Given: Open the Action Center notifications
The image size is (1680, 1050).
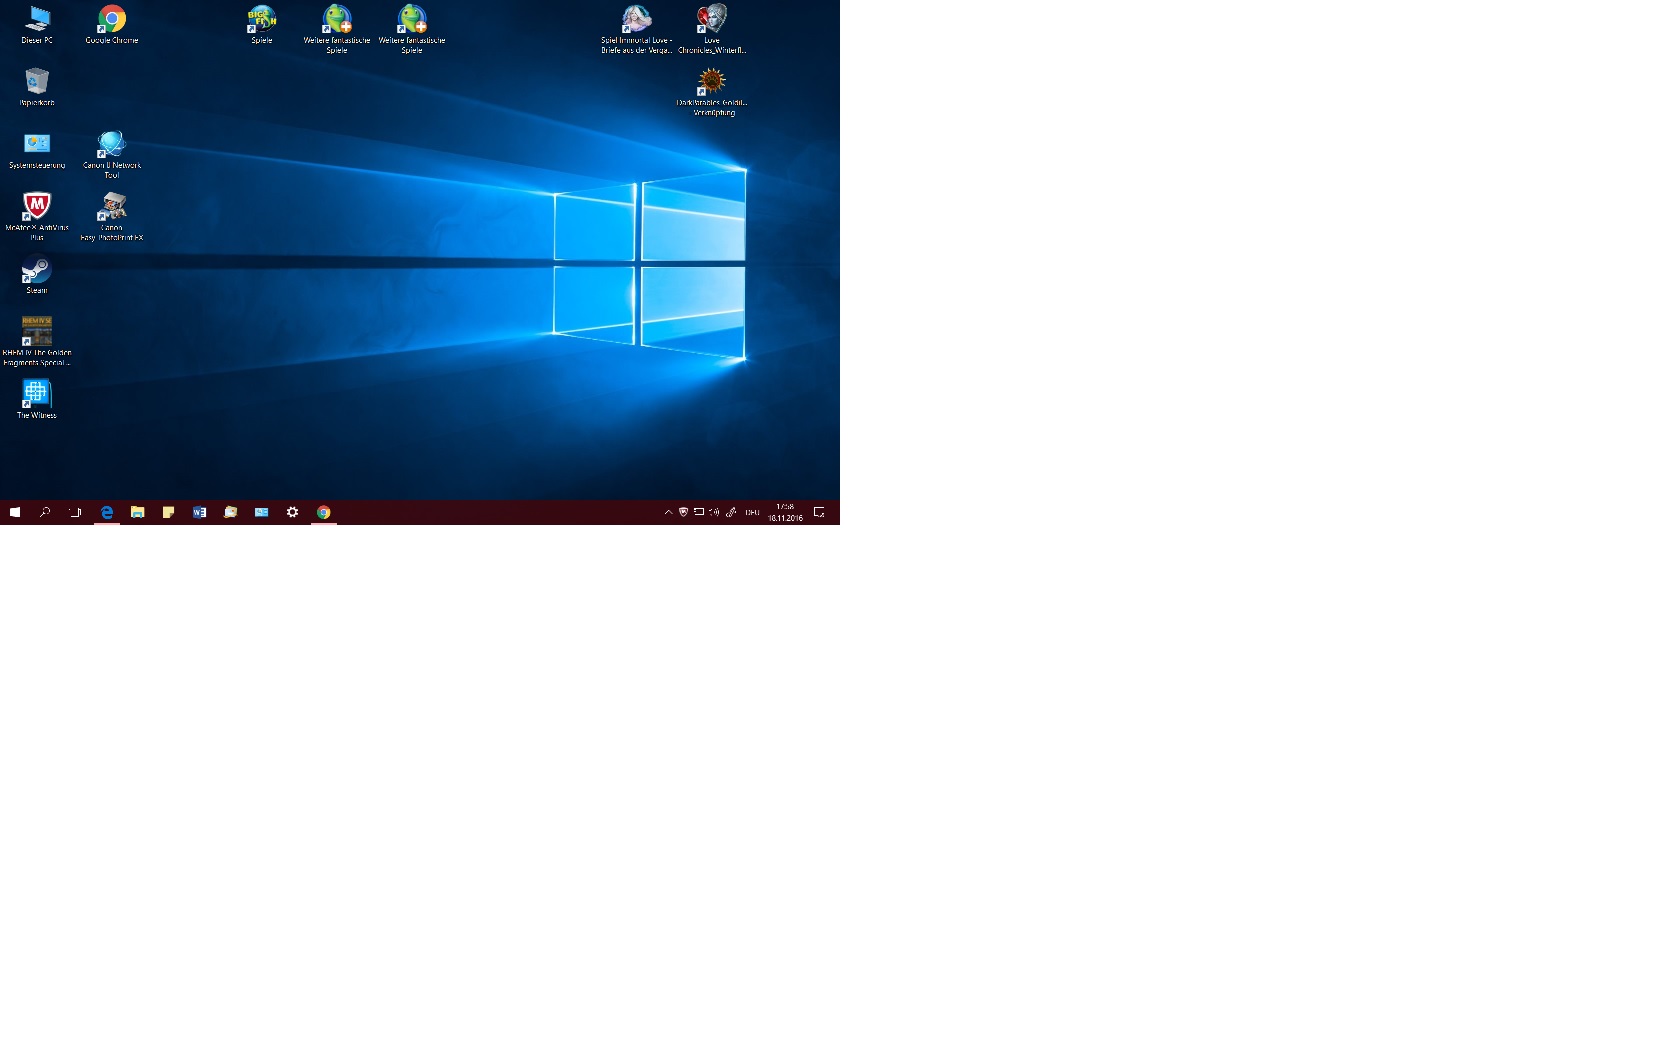Looking at the screenshot, I should click(x=819, y=512).
